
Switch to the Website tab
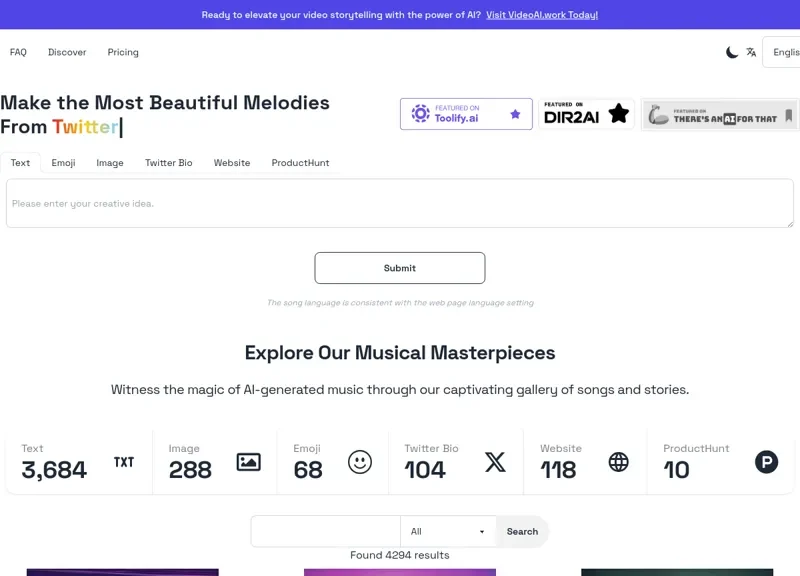pos(232,163)
